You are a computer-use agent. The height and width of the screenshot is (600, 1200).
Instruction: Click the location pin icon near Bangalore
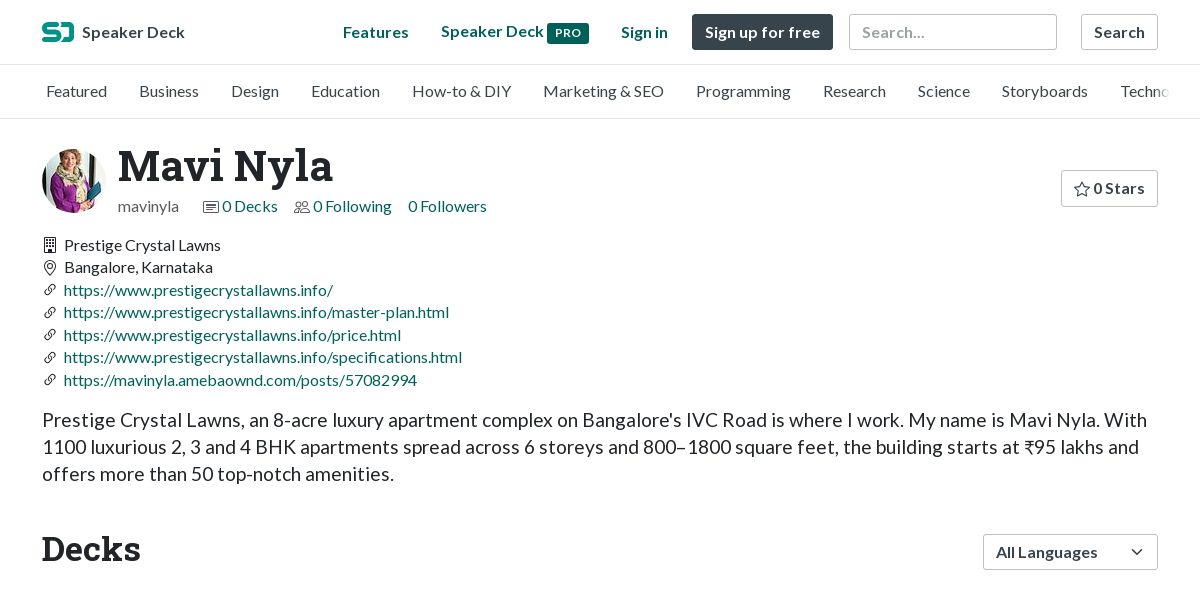[x=50, y=268]
